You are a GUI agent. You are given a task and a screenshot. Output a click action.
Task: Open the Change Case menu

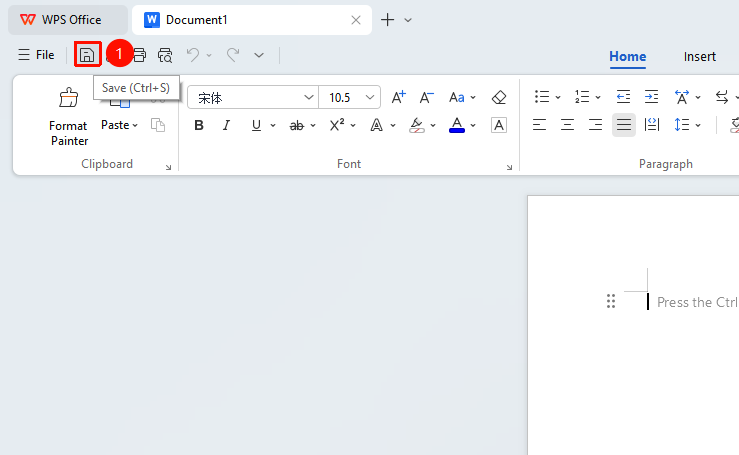462,98
